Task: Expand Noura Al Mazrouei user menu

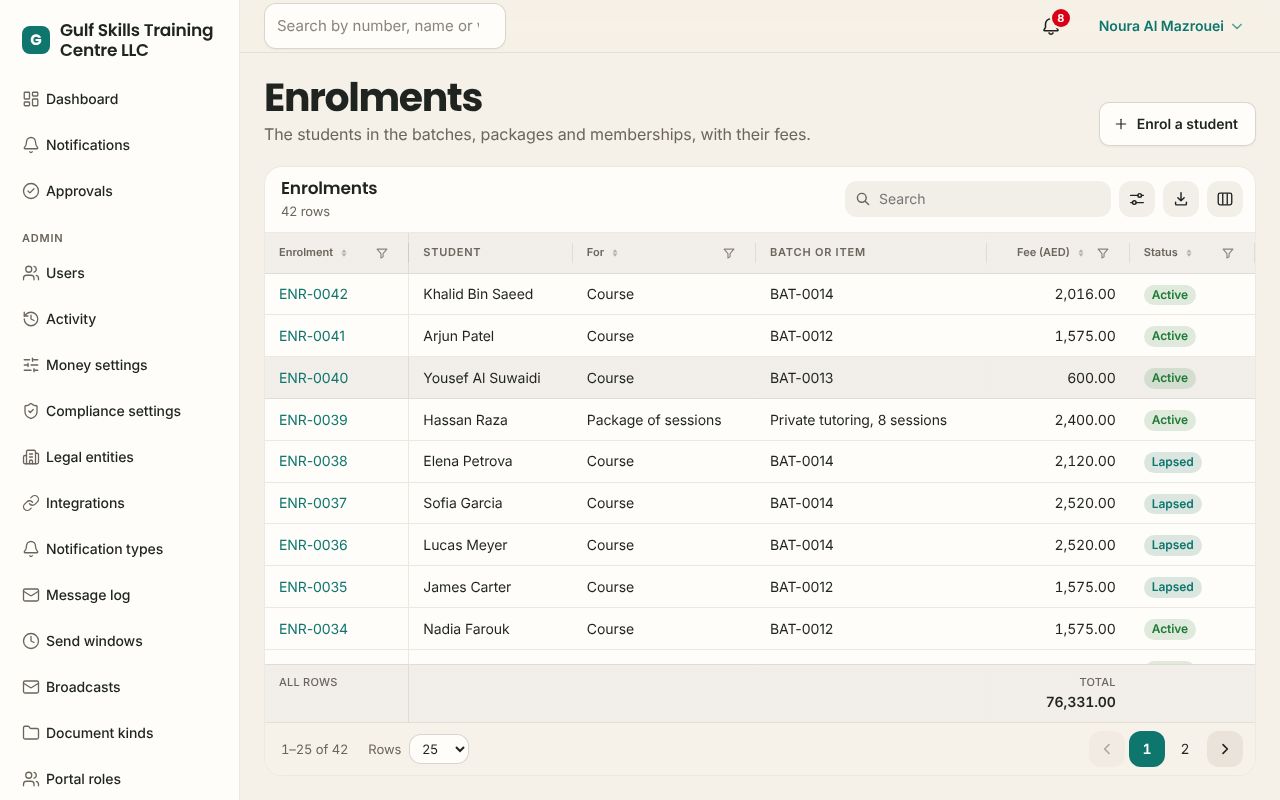Action: [x=1170, y=26]
